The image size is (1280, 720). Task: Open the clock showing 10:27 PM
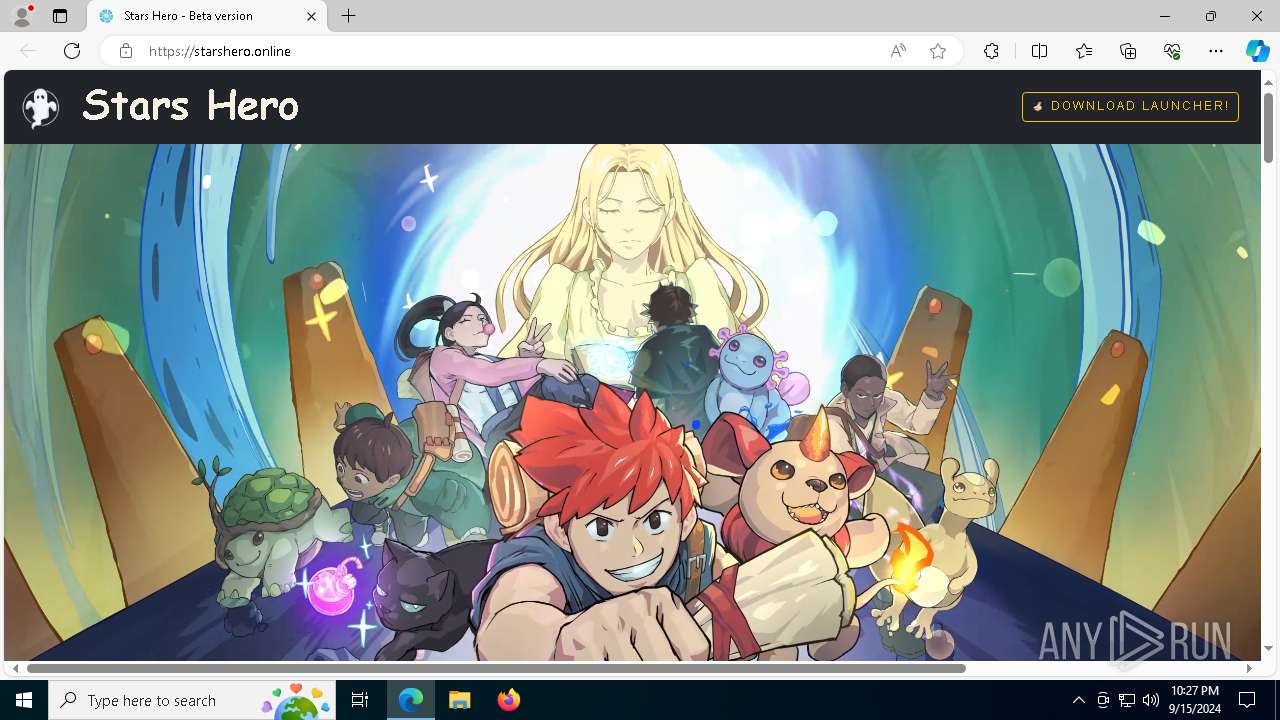(1194, 700)
